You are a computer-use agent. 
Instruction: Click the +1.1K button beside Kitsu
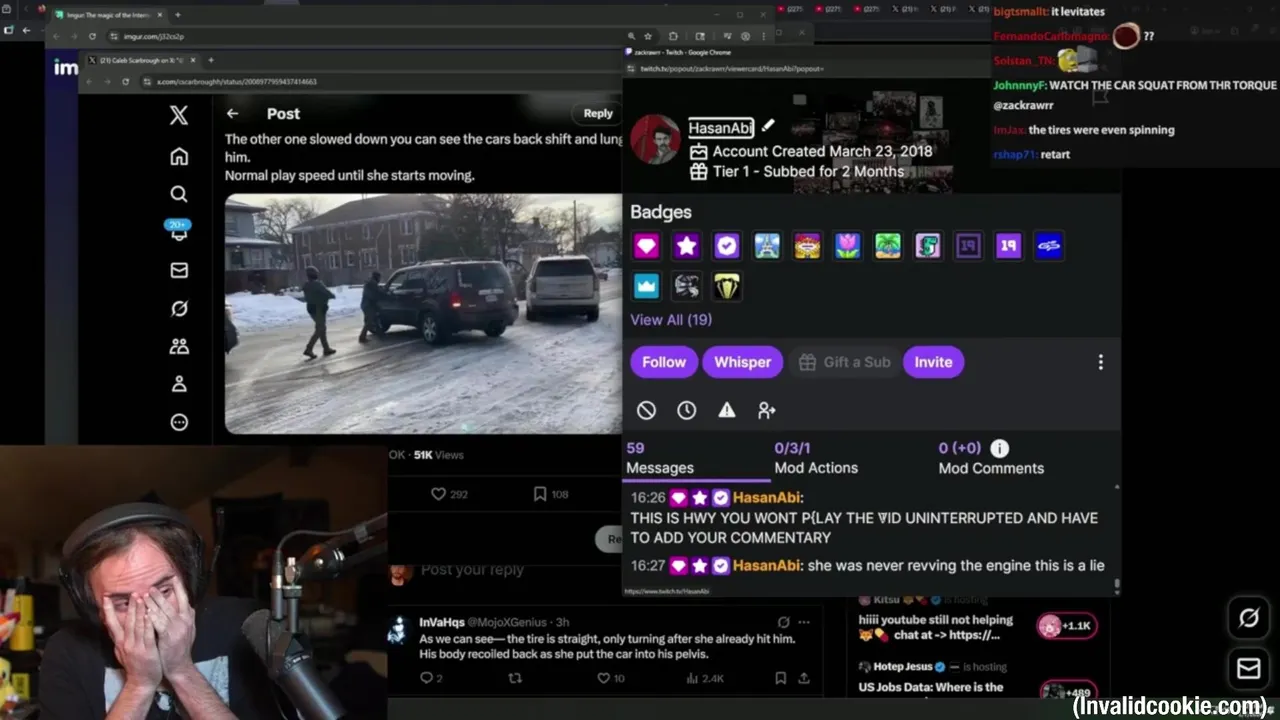[1067, 626]
